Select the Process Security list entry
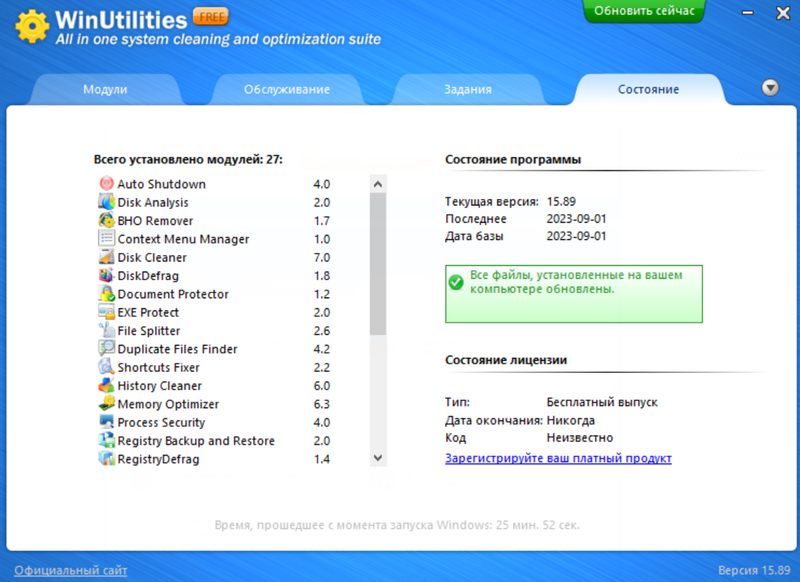This screenshot has width=800, height=582. tap(214, 422)
